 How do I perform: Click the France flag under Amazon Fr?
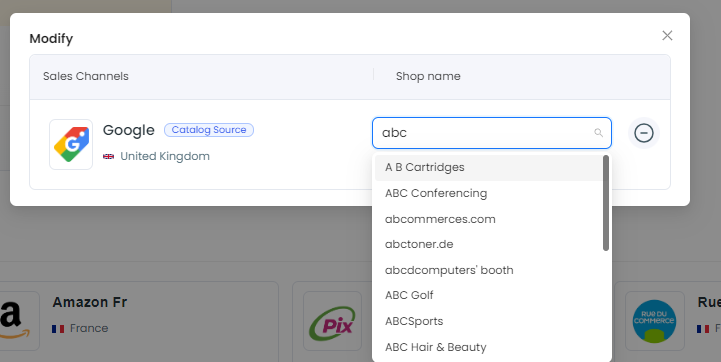(58, 329)
